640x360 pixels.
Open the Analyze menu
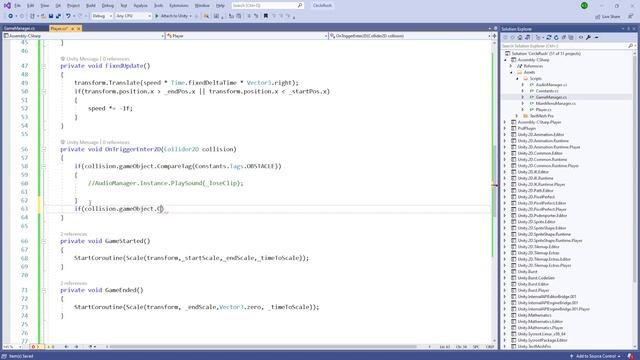140,6
